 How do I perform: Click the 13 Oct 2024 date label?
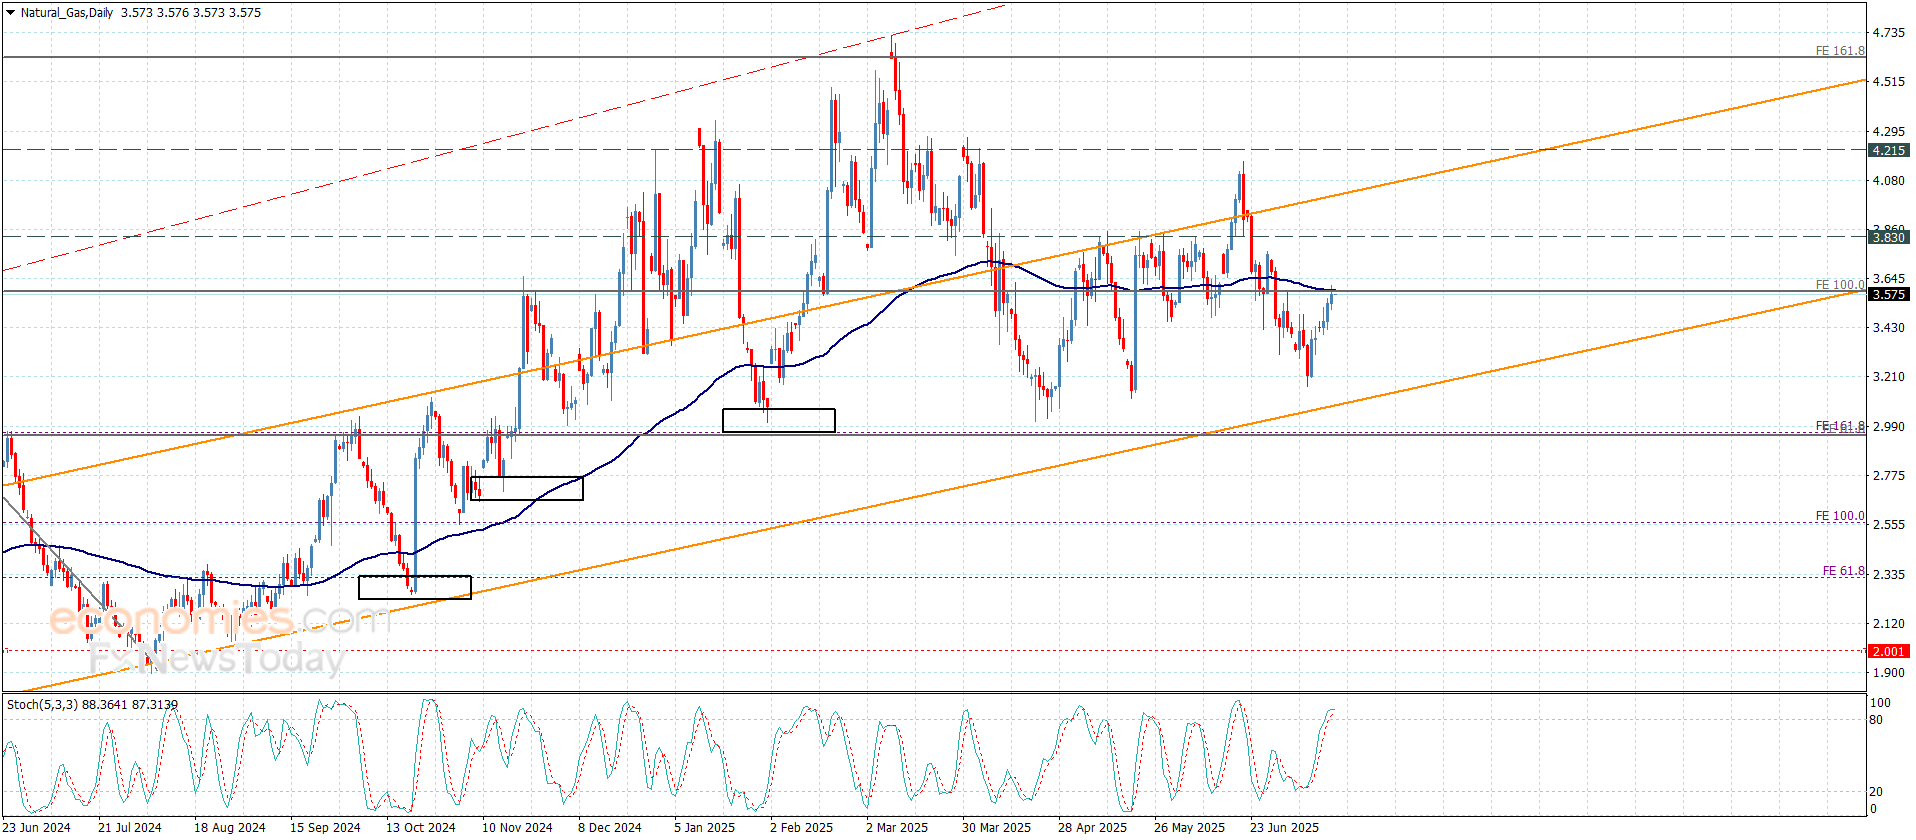[x=421, y=827]
